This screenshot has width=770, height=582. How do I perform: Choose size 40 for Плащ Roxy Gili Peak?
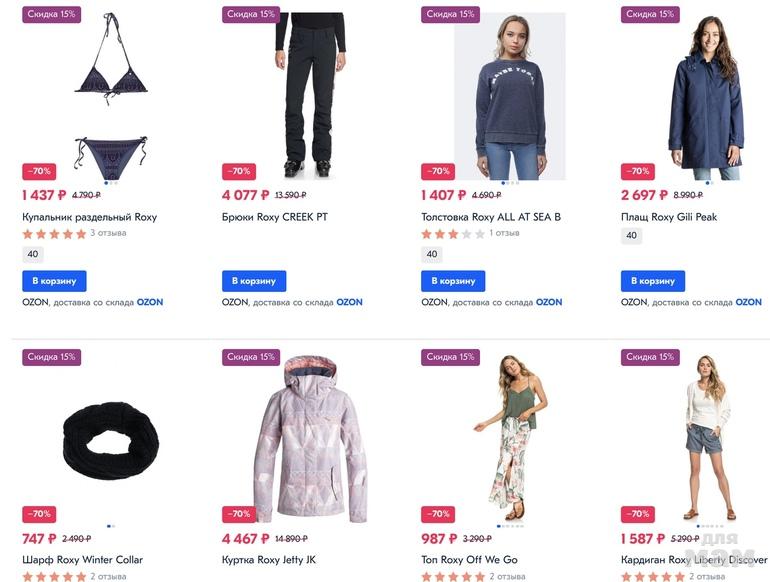coord(632,235)
